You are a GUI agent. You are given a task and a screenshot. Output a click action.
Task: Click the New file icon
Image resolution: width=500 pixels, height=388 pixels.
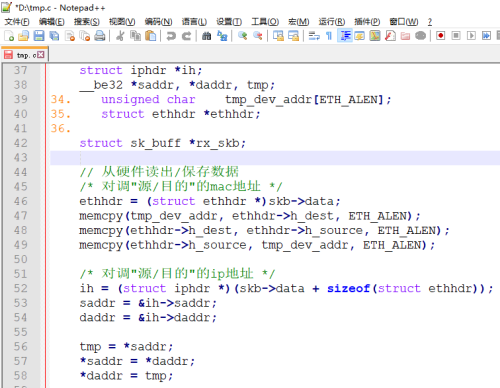pyautogui.click(x=9, y=36)
